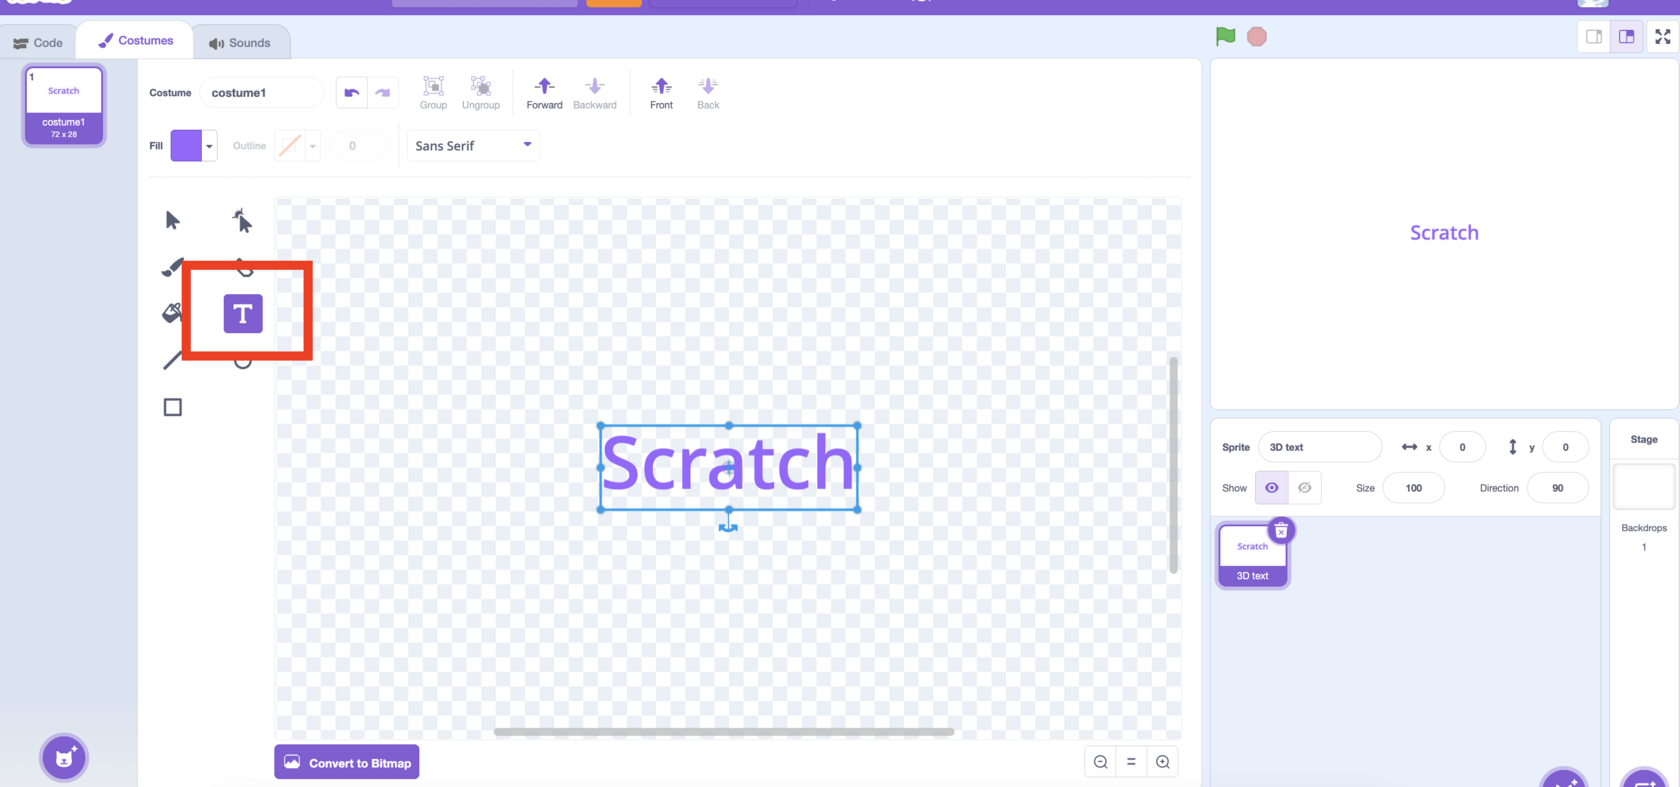Enter full screen stage mode

pyautogui.click(x=1662, y=37)
